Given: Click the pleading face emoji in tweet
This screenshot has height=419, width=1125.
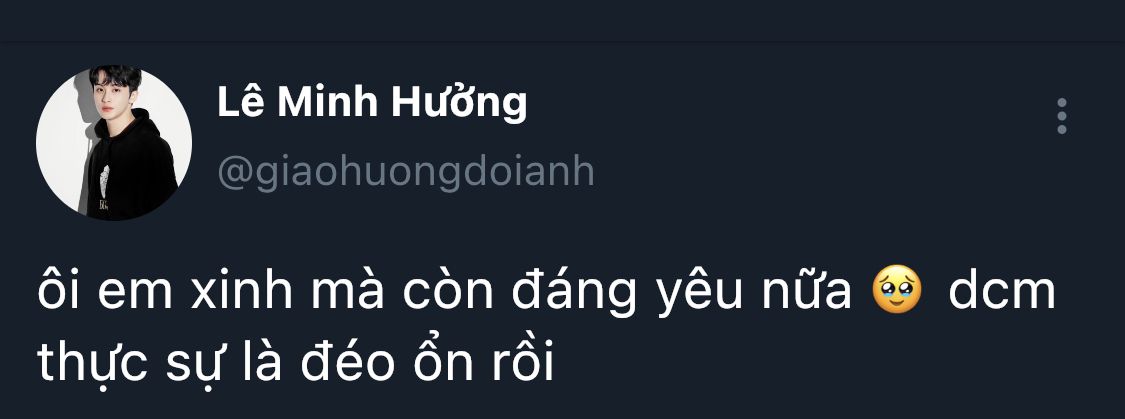Looking at the screenshot, I should click(x=896, y=292).
